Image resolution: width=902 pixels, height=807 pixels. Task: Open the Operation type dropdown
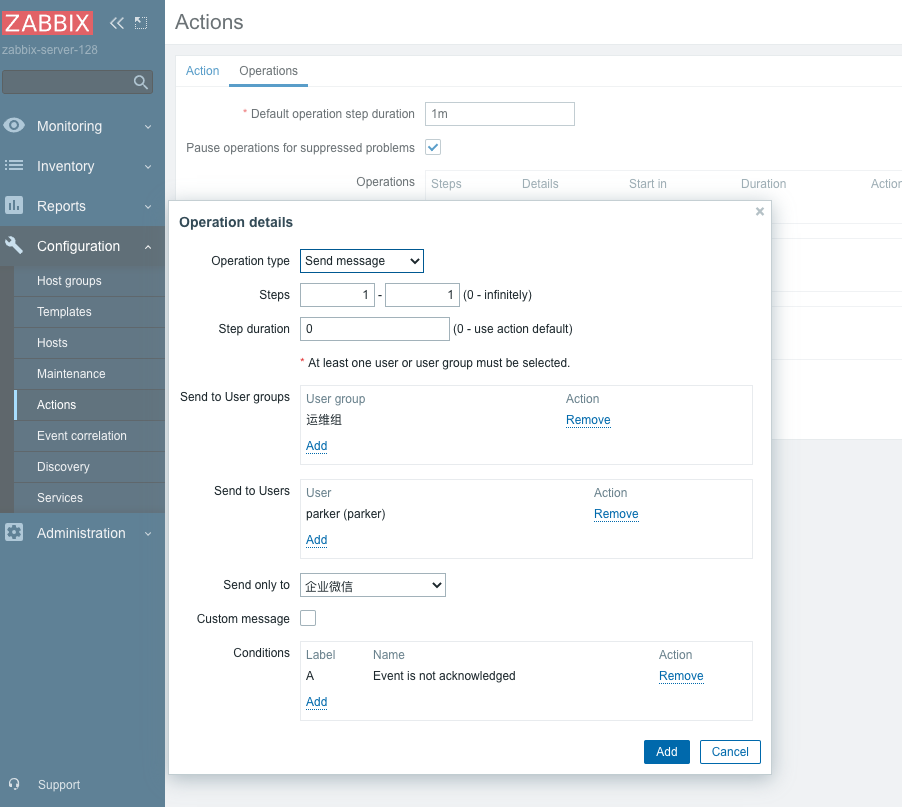[362, 261]
